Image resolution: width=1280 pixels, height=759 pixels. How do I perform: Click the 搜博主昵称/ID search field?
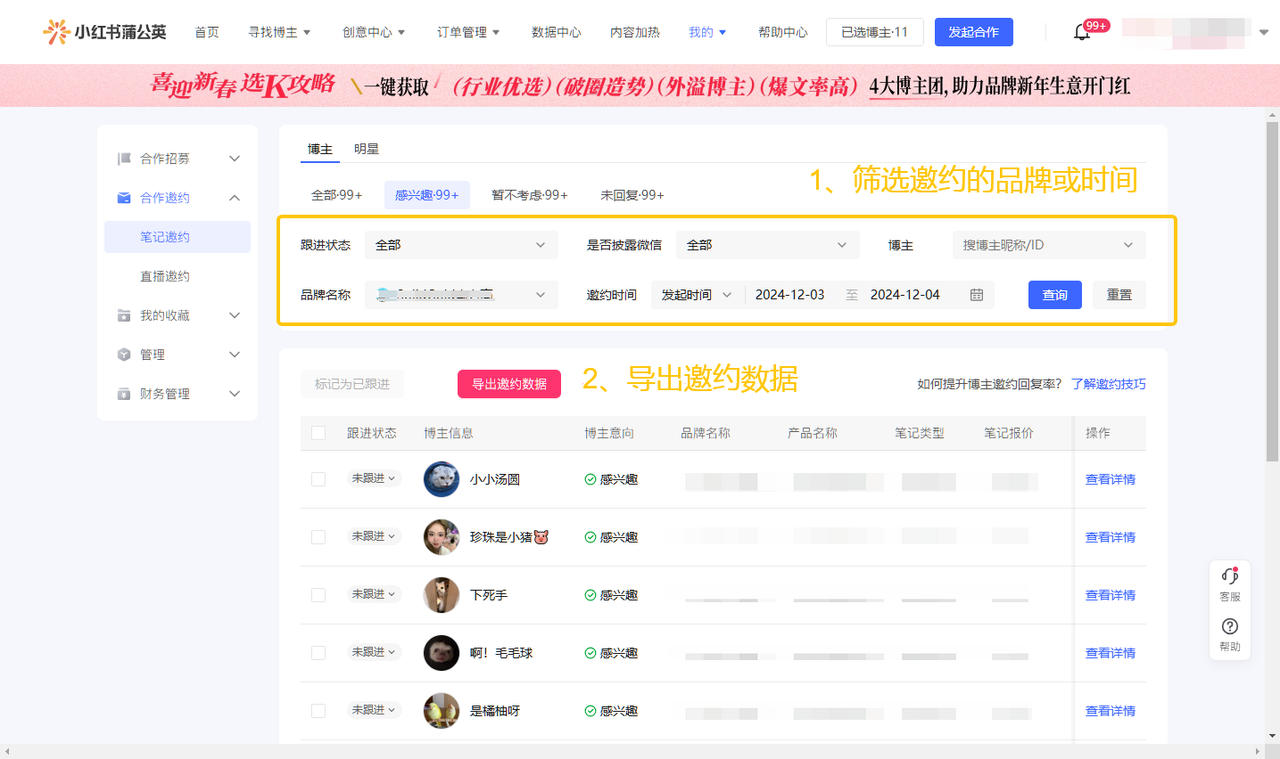click(1040, 245)
